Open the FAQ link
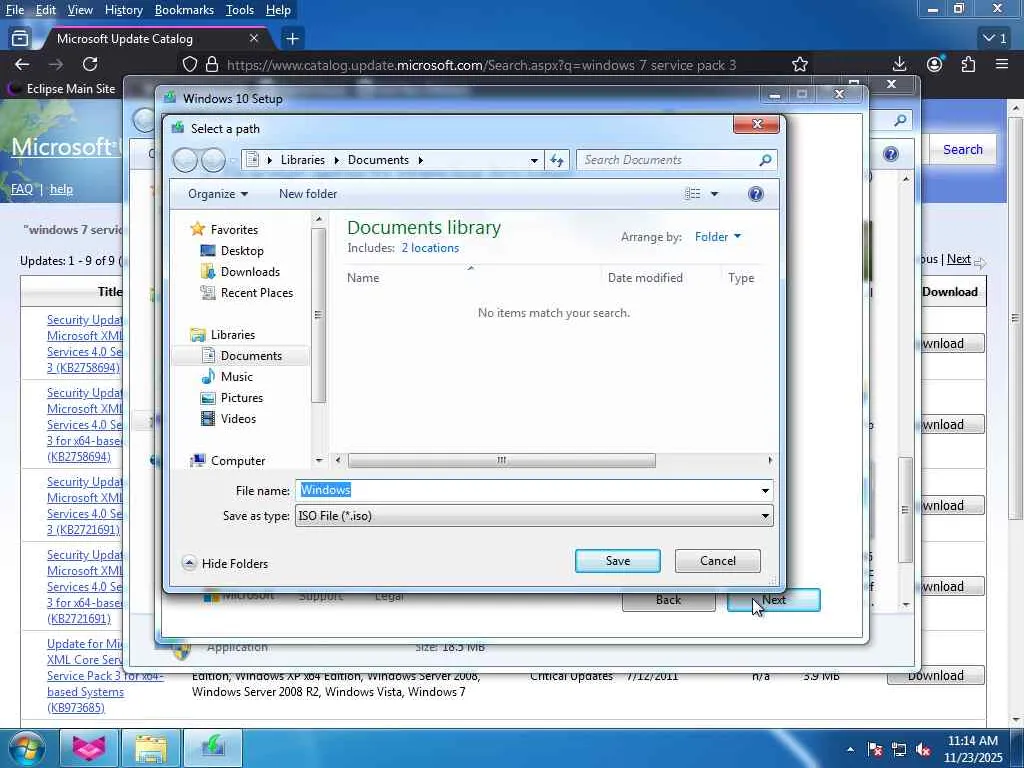1024x768 pixels. coord(22,189)
